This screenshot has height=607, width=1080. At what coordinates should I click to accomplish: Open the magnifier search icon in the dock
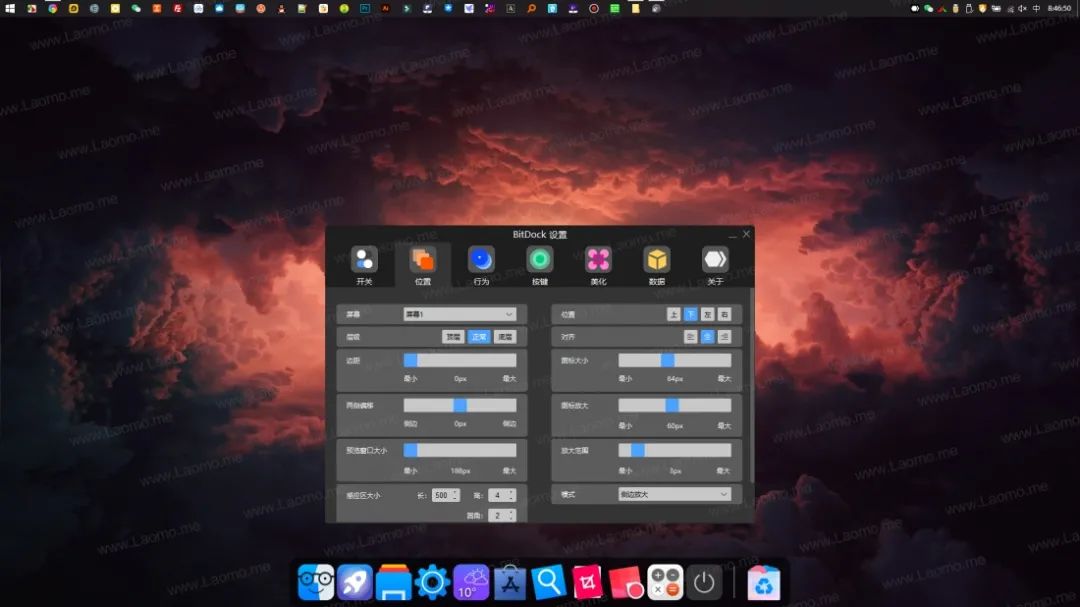click(549, 580)
